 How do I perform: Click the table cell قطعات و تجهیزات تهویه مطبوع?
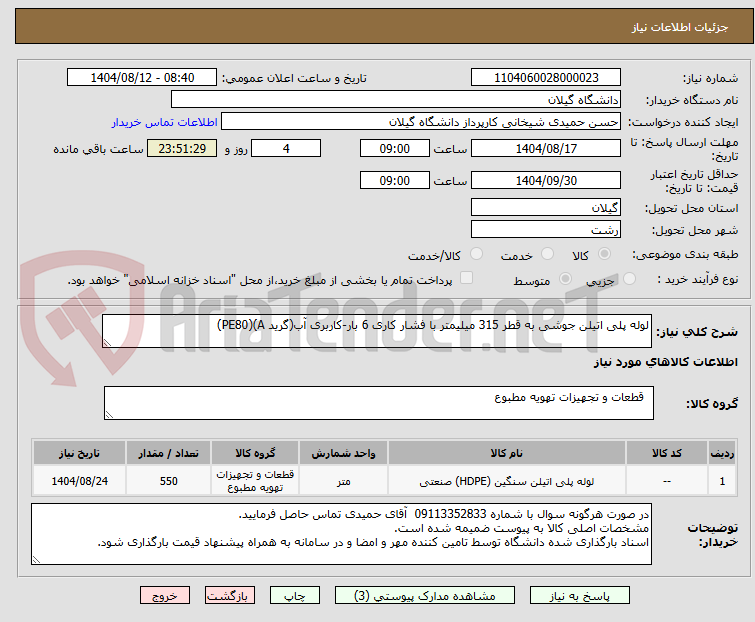(255, 480)
